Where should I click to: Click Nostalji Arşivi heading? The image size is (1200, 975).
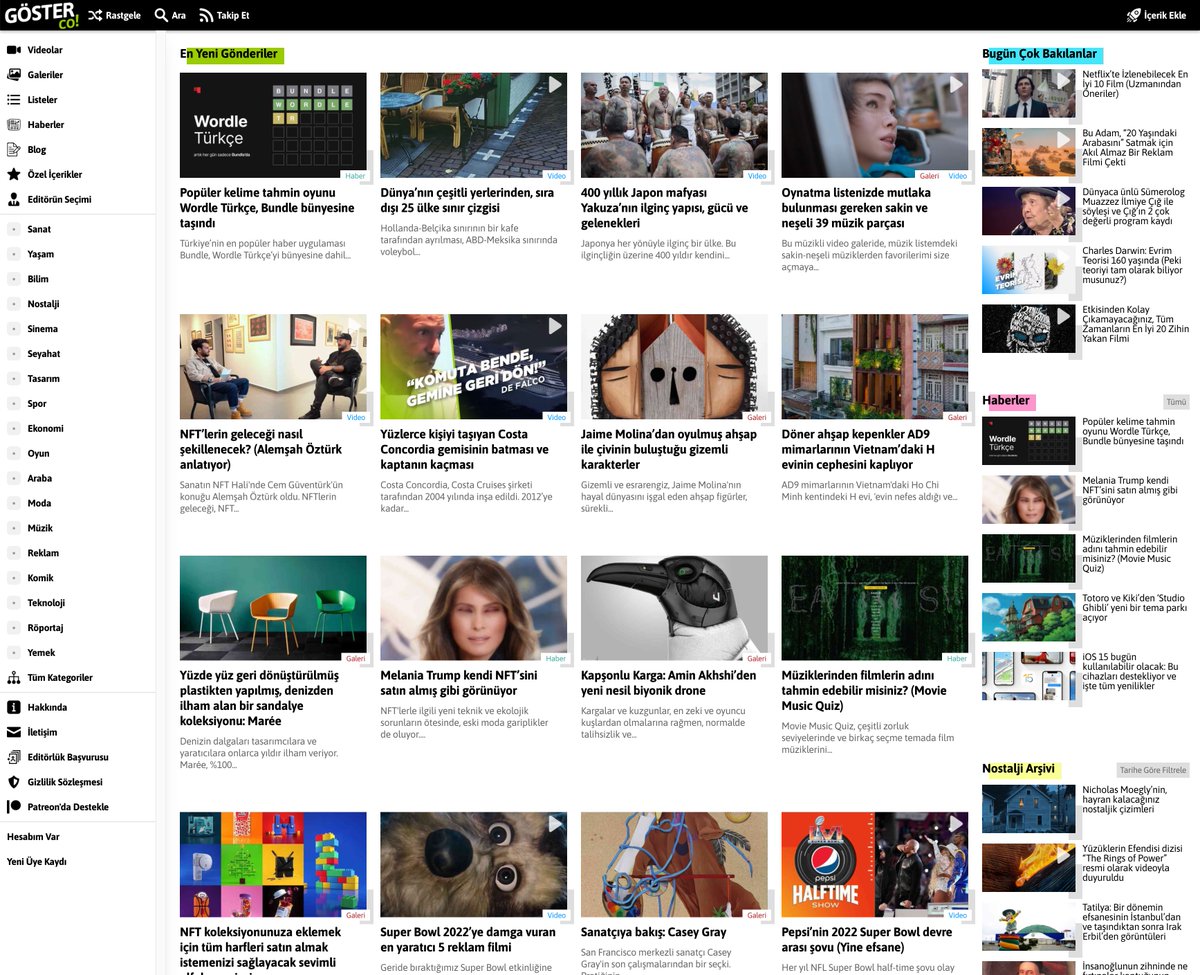pos(1018,769)
